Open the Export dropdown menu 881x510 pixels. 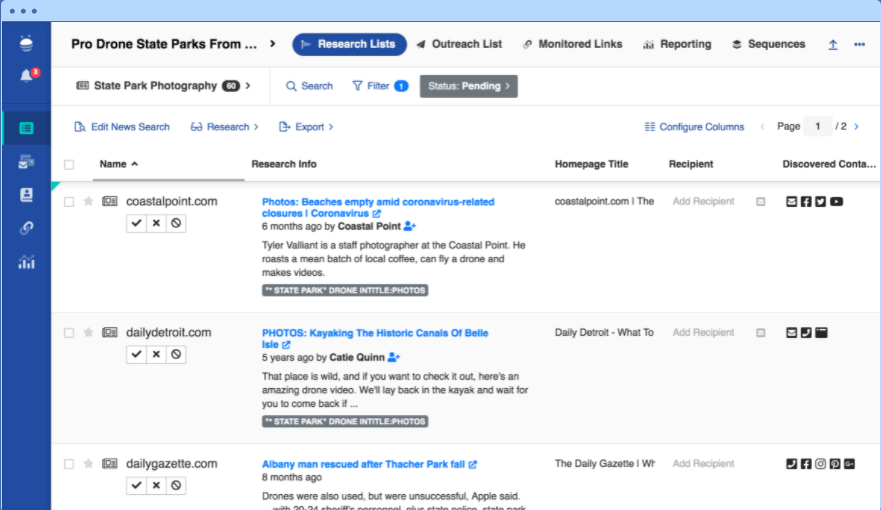click(306, 127)
